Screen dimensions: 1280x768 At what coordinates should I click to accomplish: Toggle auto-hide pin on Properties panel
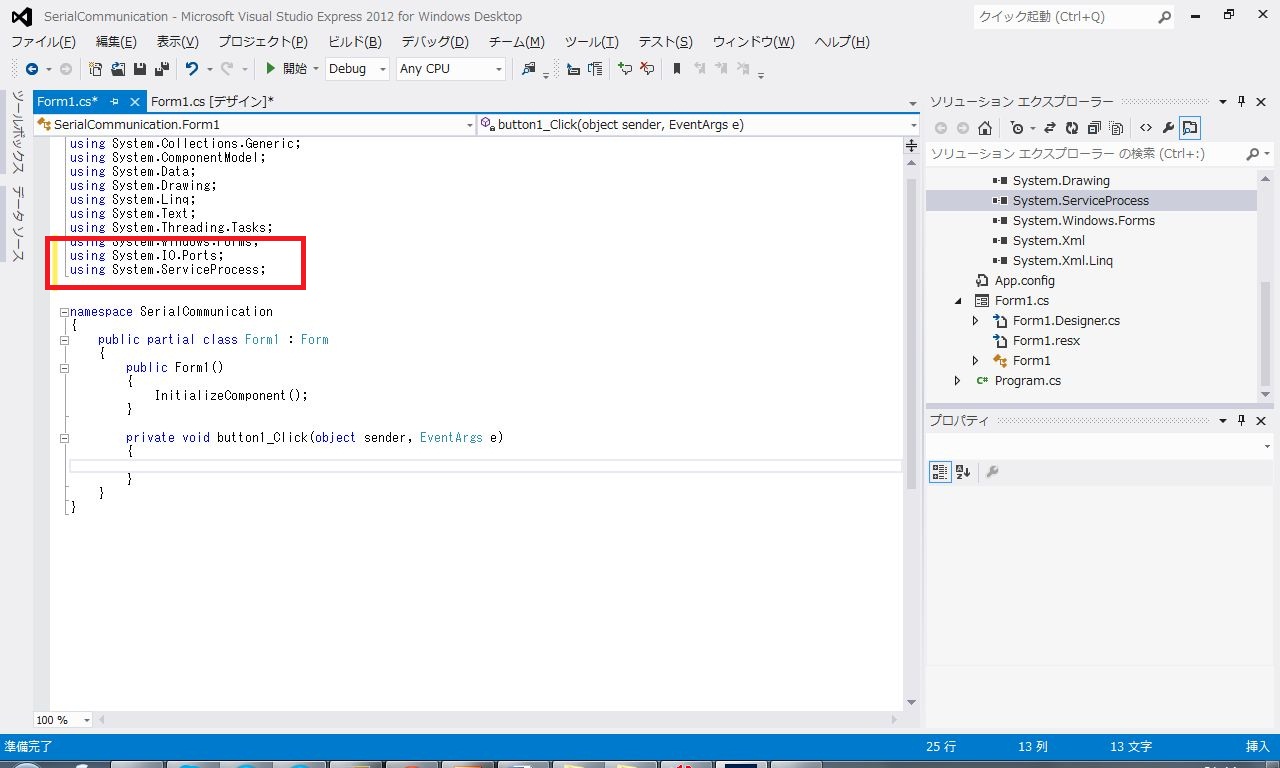coord(1242,421)
